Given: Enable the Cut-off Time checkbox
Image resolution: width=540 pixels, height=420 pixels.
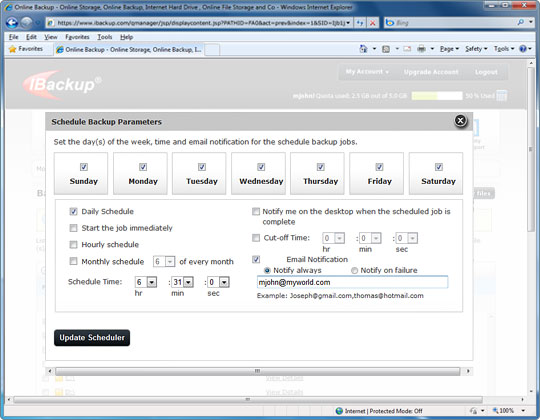Looking at the screenshot, I should point(256,238).
